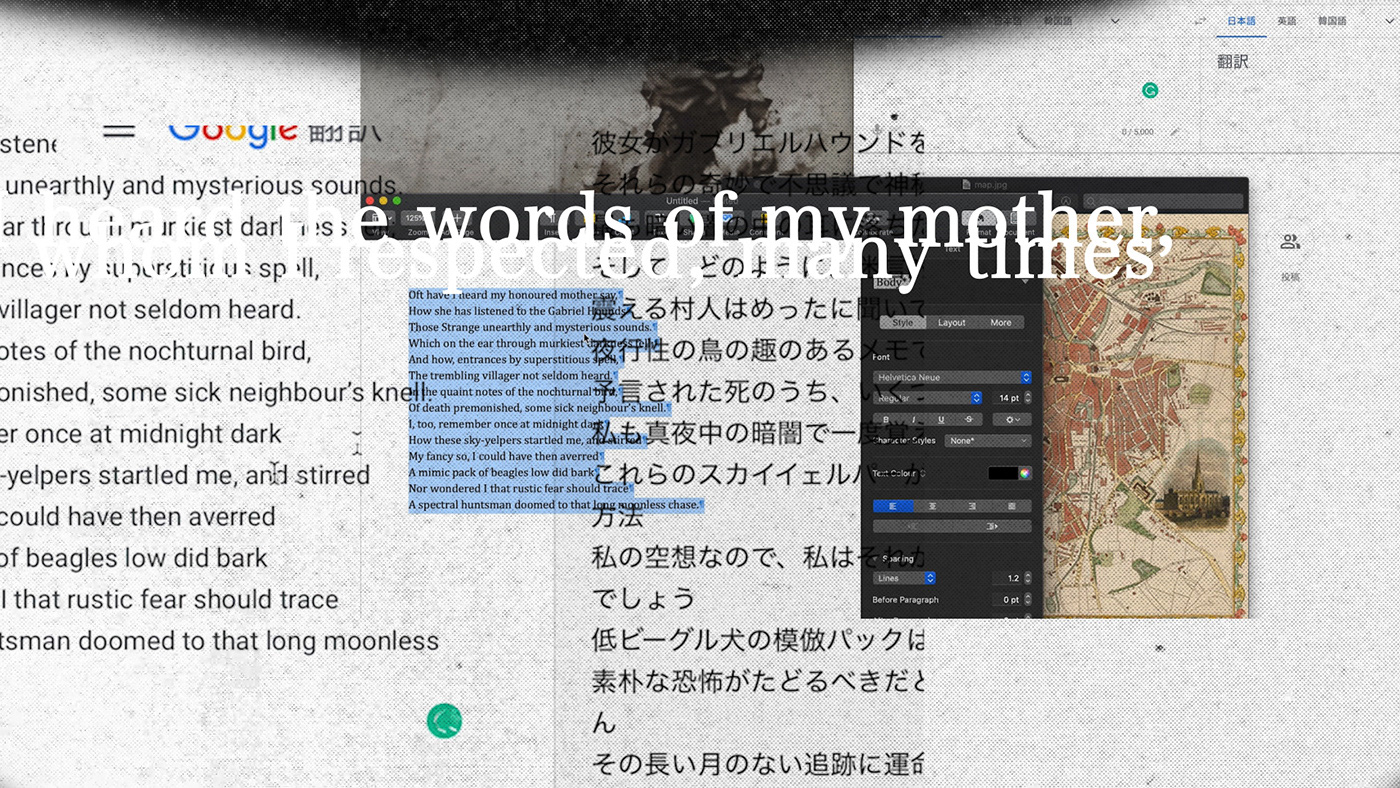Align text left in Pages
This screenshot has width=1400, height=788.
[893, 506]
